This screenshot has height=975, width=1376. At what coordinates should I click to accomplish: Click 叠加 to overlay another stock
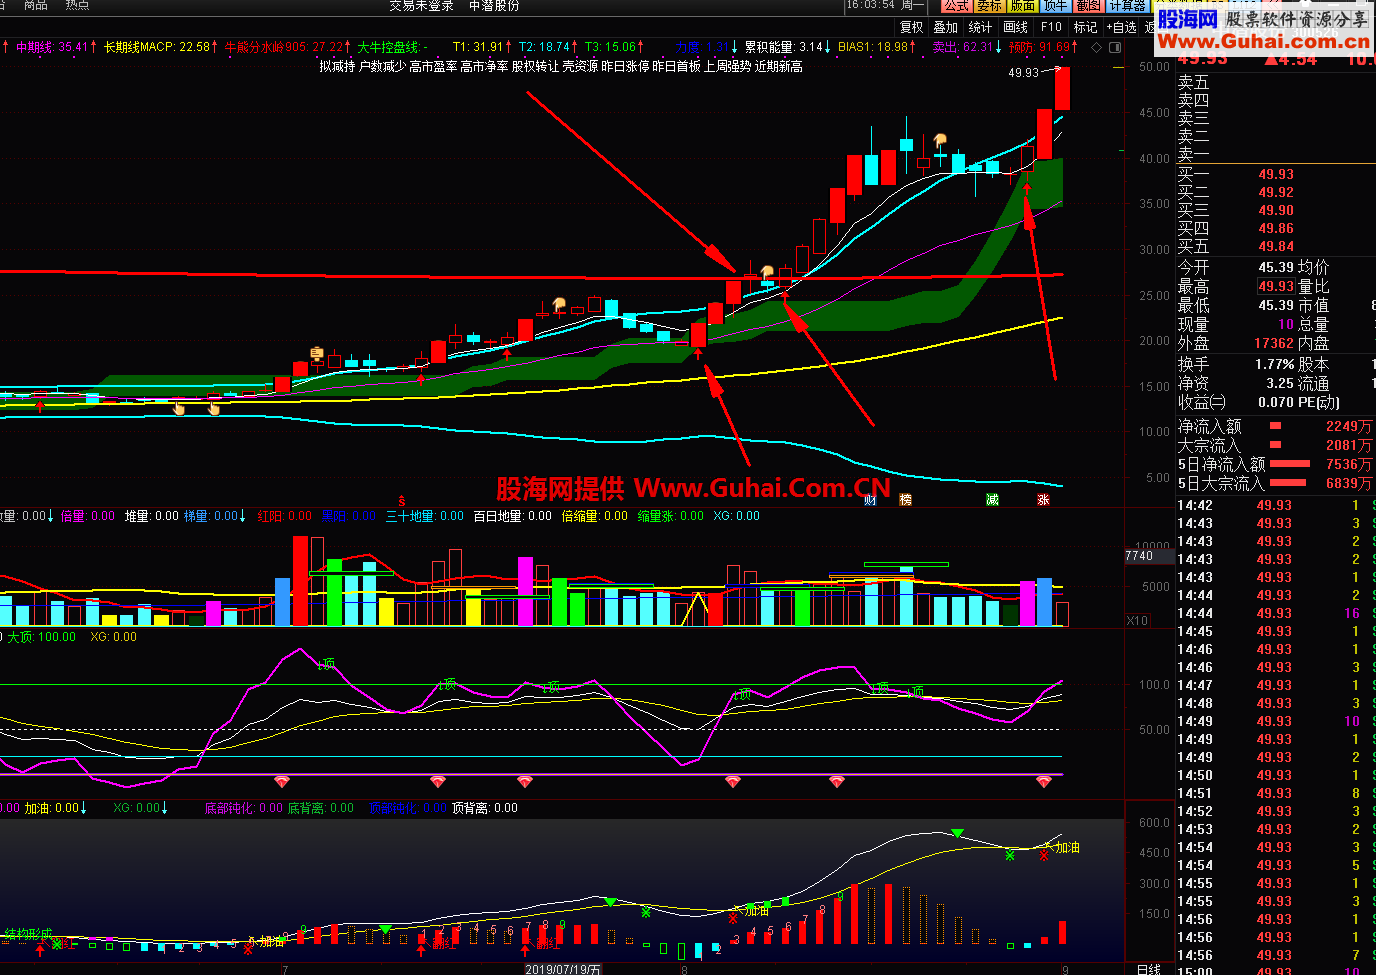pyautogui.click(x=945, y=27)
